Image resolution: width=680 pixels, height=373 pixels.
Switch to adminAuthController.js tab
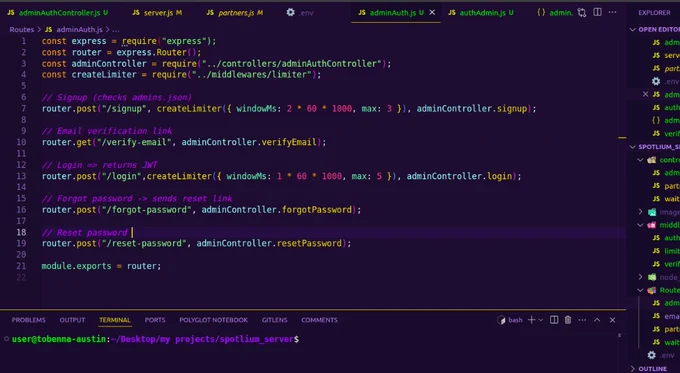[58, 13]
